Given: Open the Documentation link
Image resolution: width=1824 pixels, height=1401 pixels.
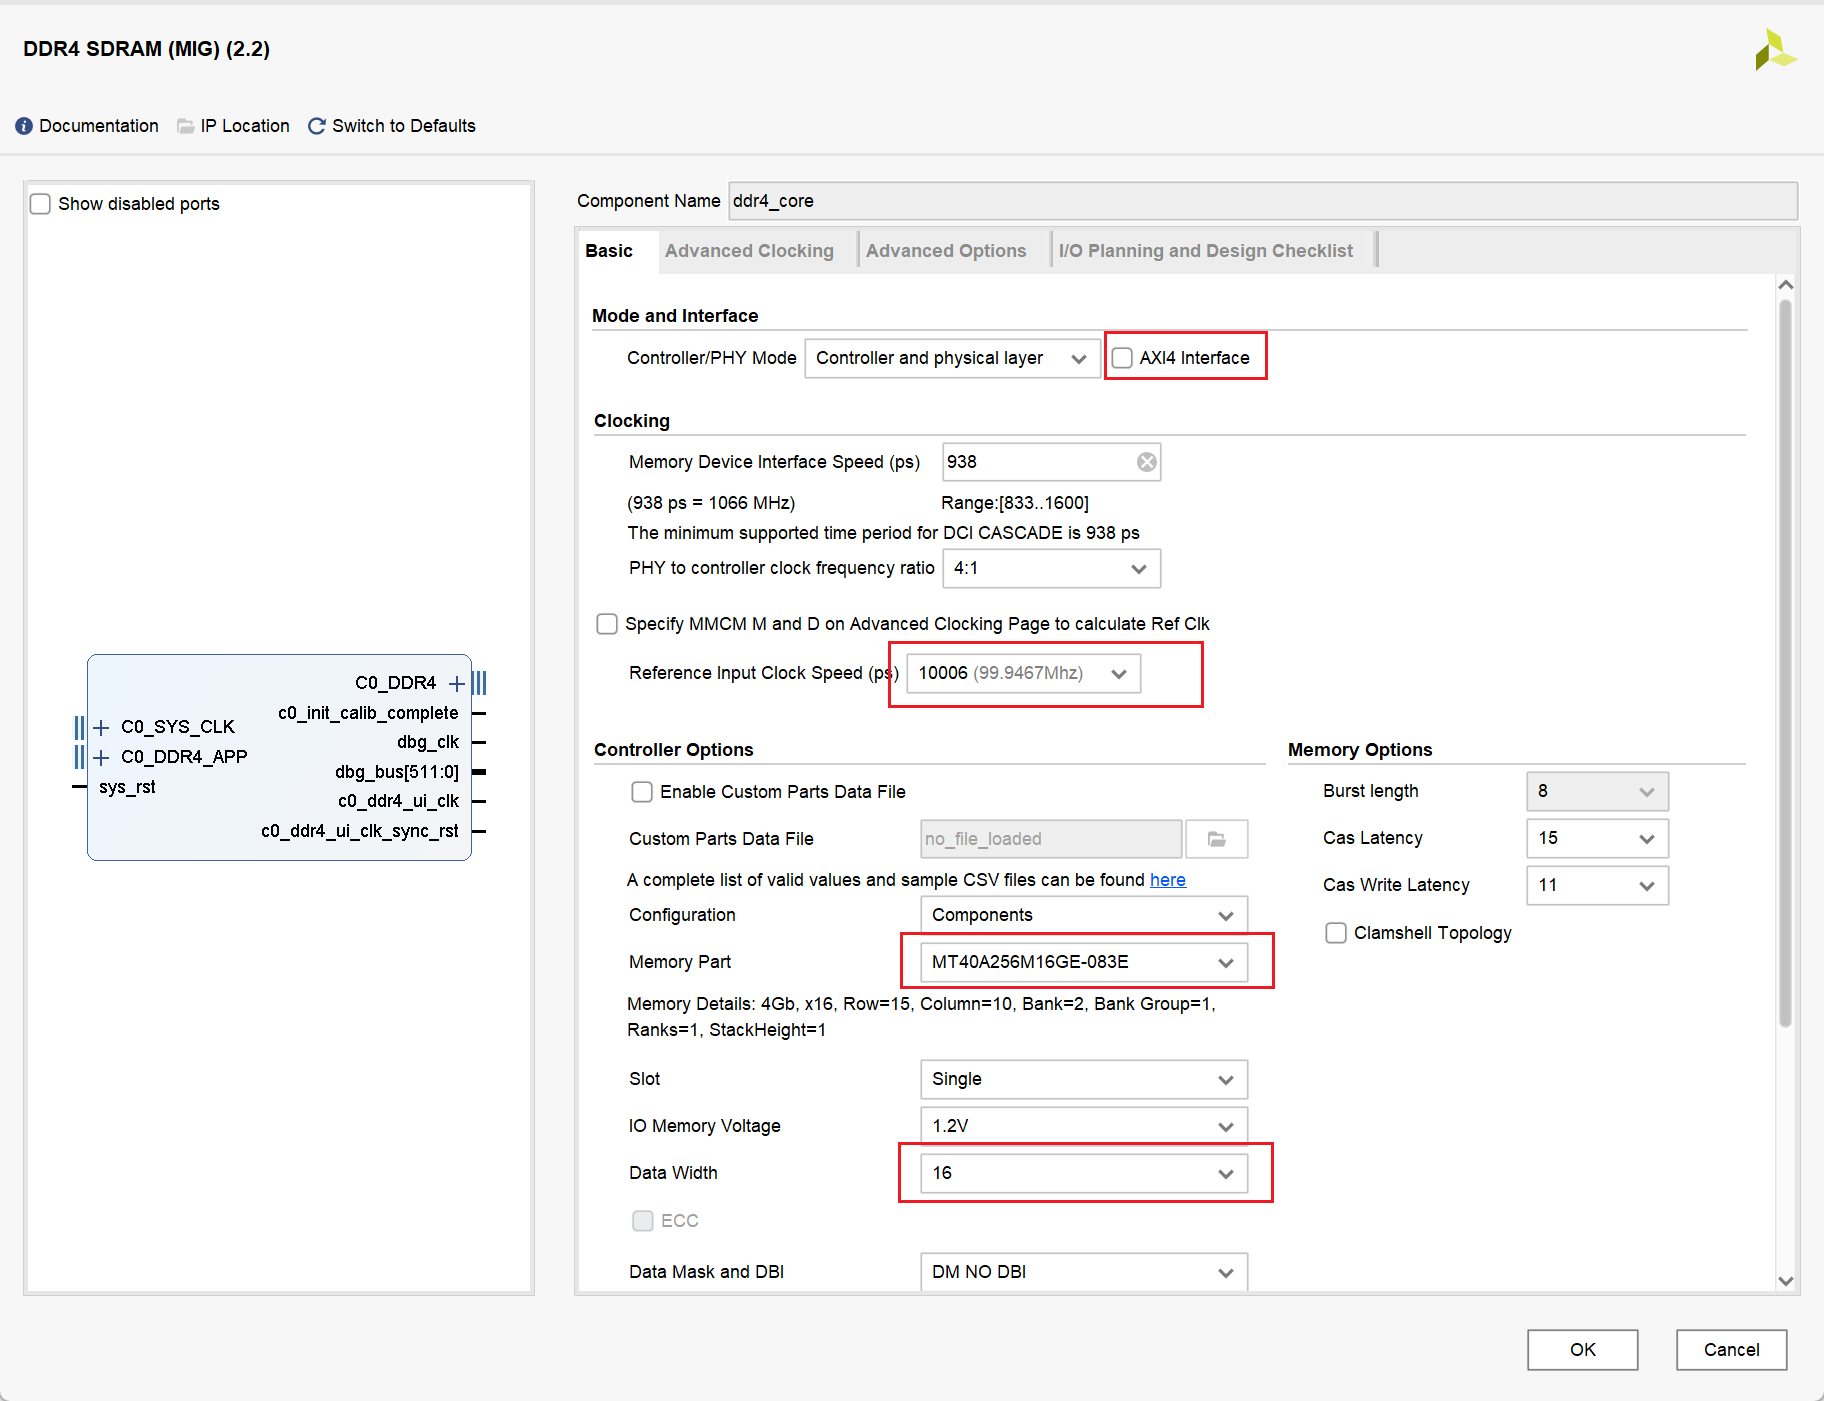Looking at the screenshot, I should coord(99,126).
